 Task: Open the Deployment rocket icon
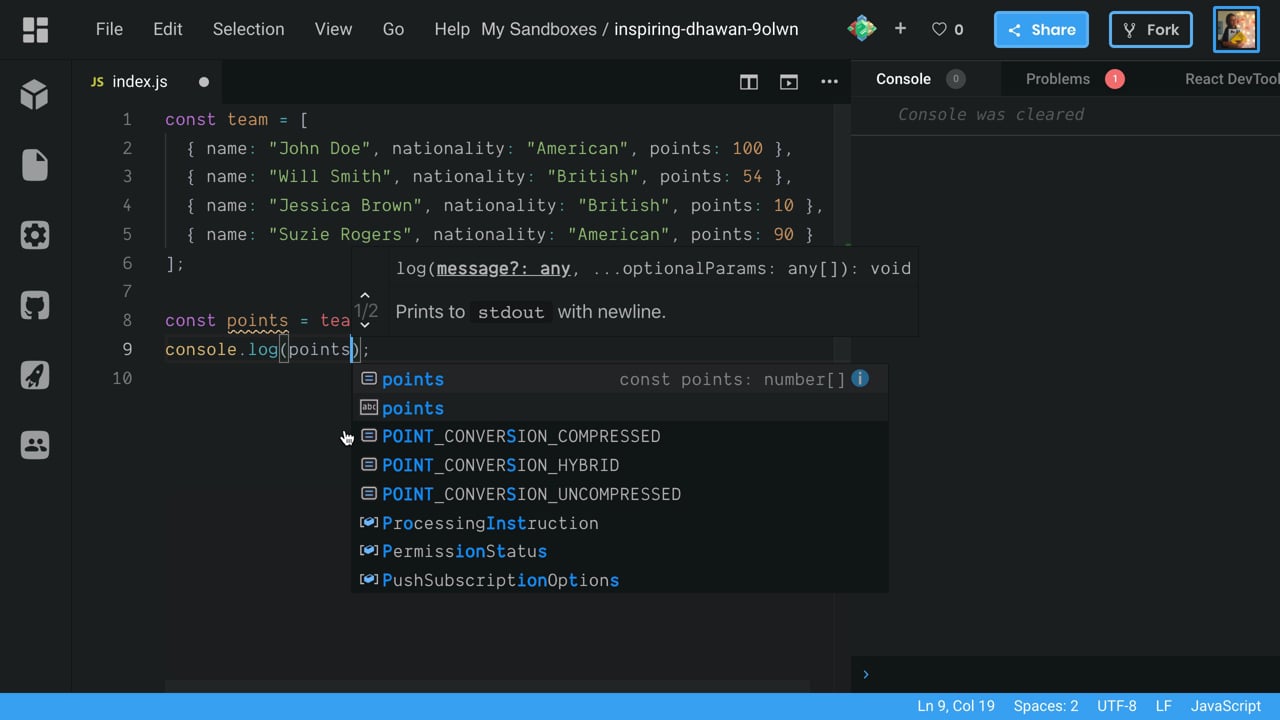click(35, 375)
